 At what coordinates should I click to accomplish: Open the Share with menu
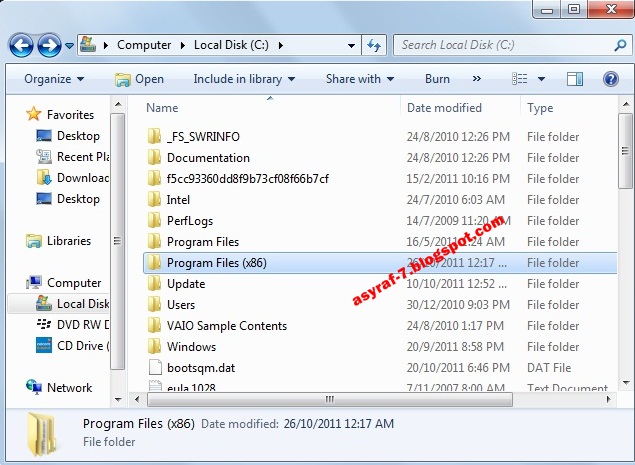point(360,79)
